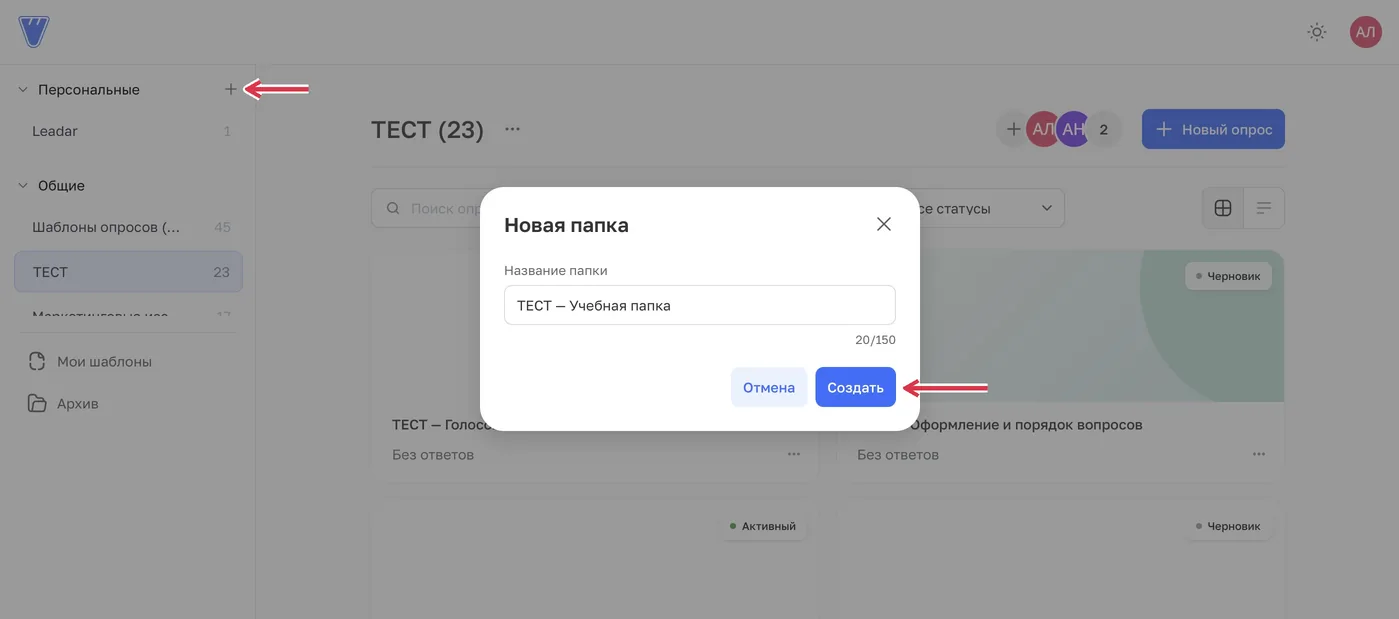
Task: Add a member with the plus icon
Action: coord(1012,129)
